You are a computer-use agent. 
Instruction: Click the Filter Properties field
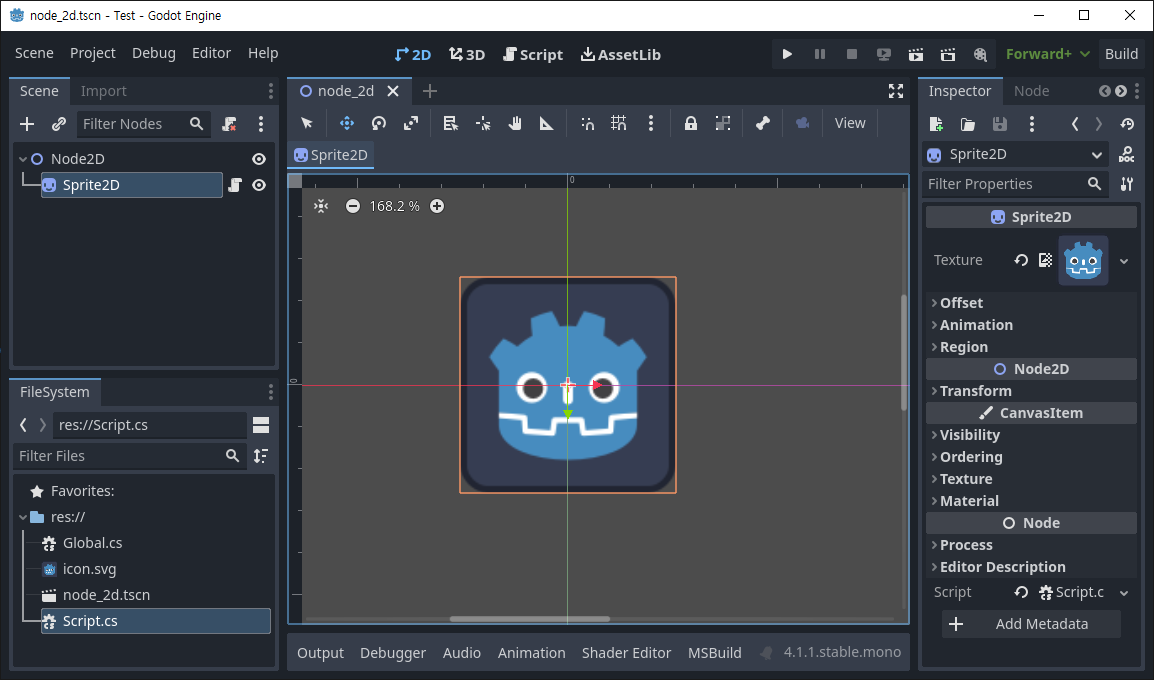tap(1015, 185)
